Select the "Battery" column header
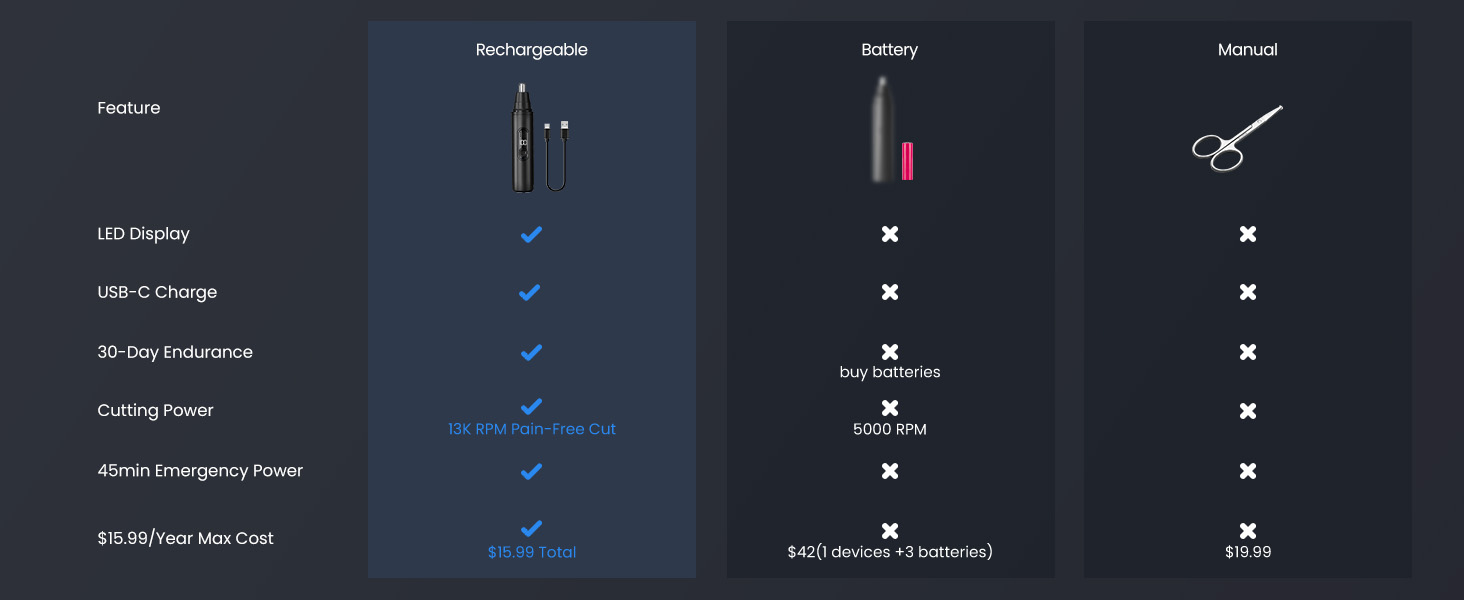 (889, 50)
